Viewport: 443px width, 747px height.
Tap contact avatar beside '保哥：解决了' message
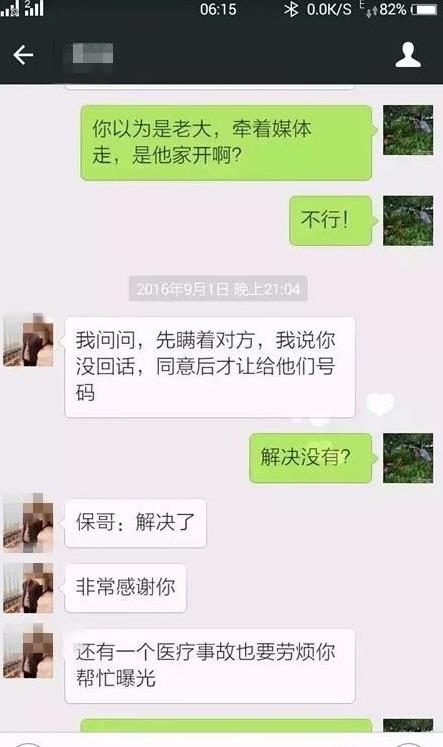(28, 523)
